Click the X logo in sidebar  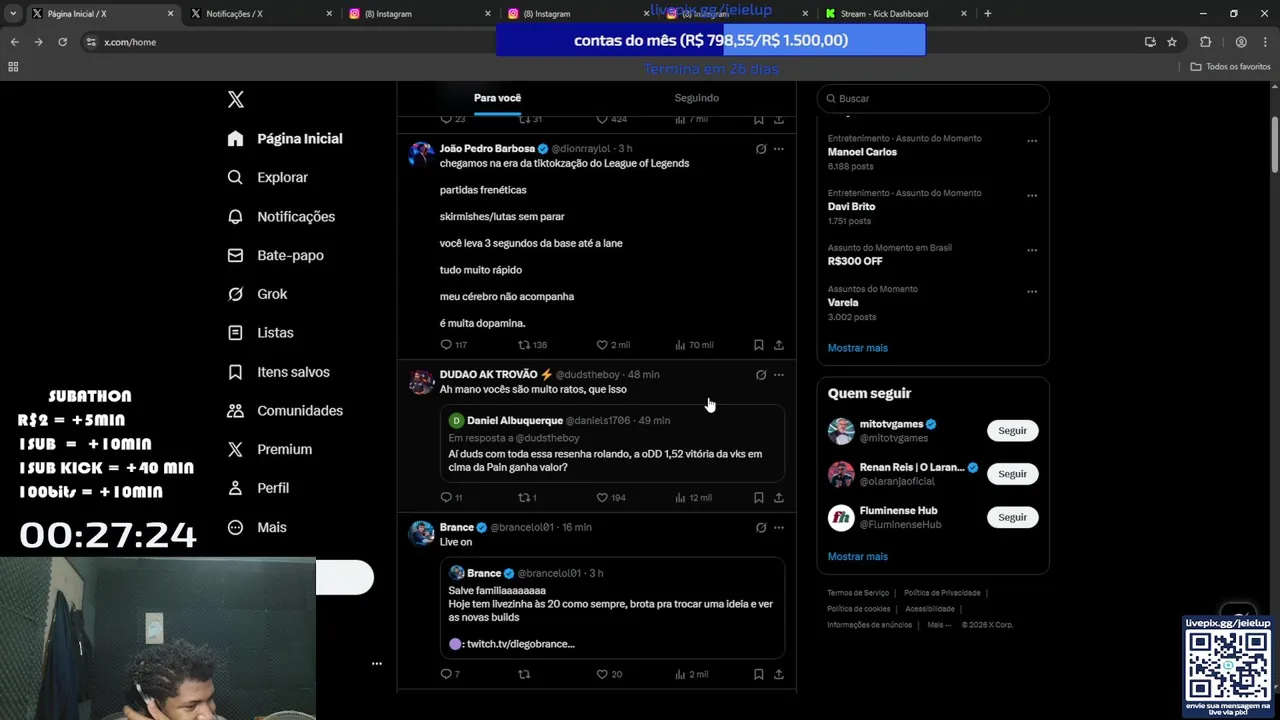tap(236, 99)
